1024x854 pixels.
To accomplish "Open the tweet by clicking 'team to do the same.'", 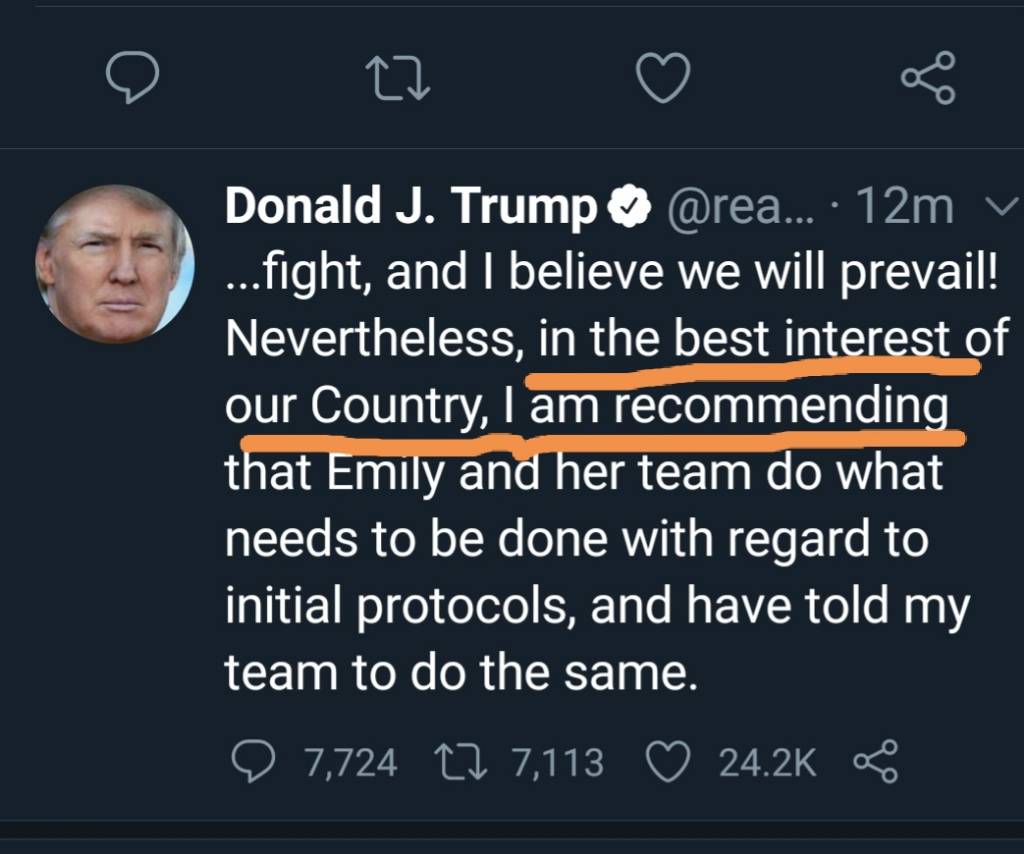I will (x=458, y=673).
